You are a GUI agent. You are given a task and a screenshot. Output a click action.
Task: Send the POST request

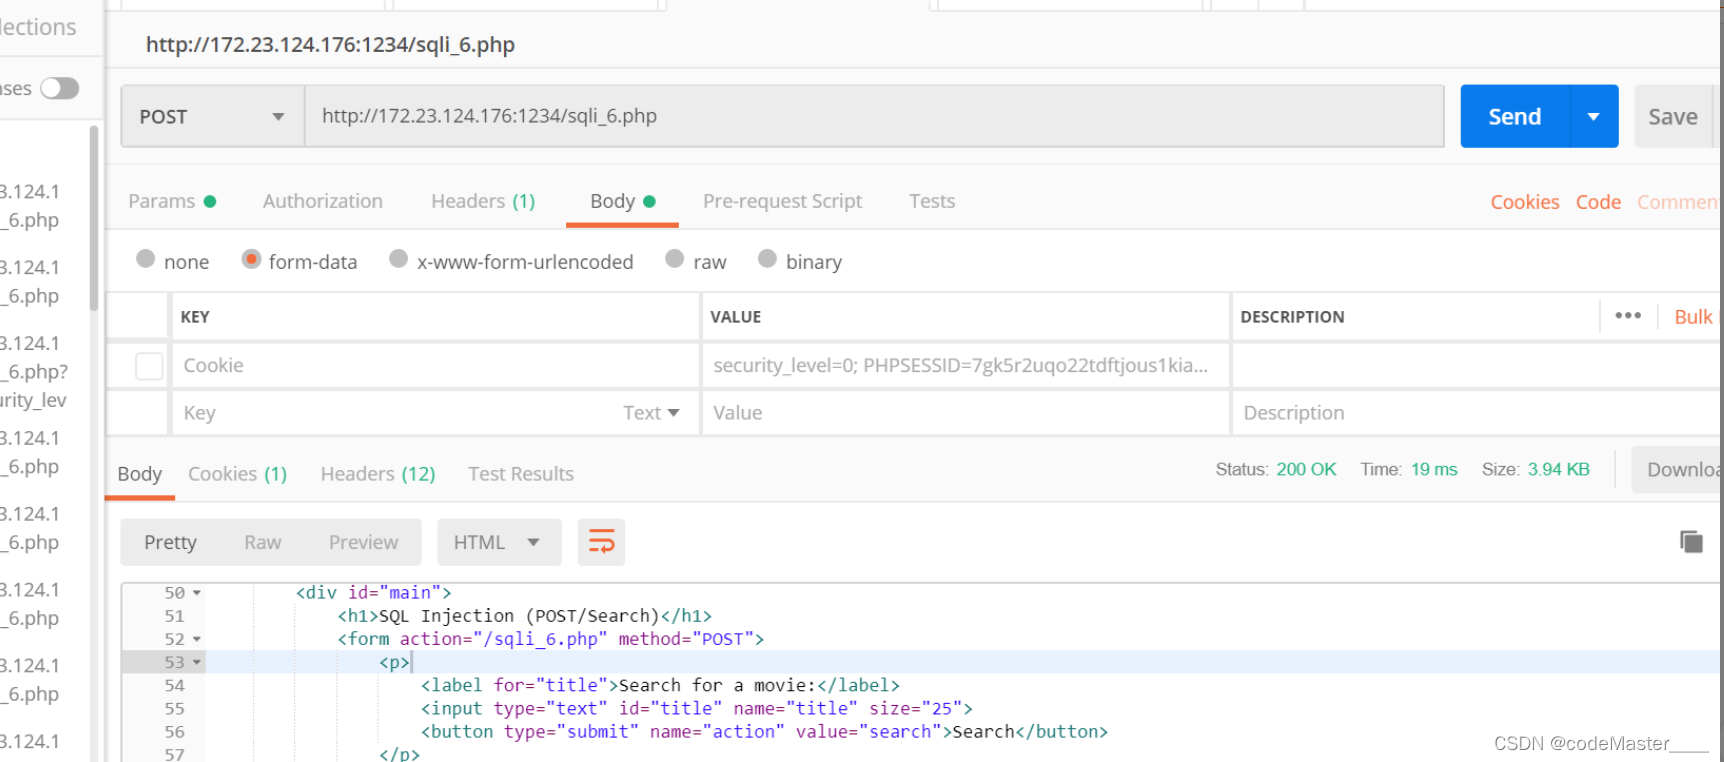click(x=1515, y=117)
